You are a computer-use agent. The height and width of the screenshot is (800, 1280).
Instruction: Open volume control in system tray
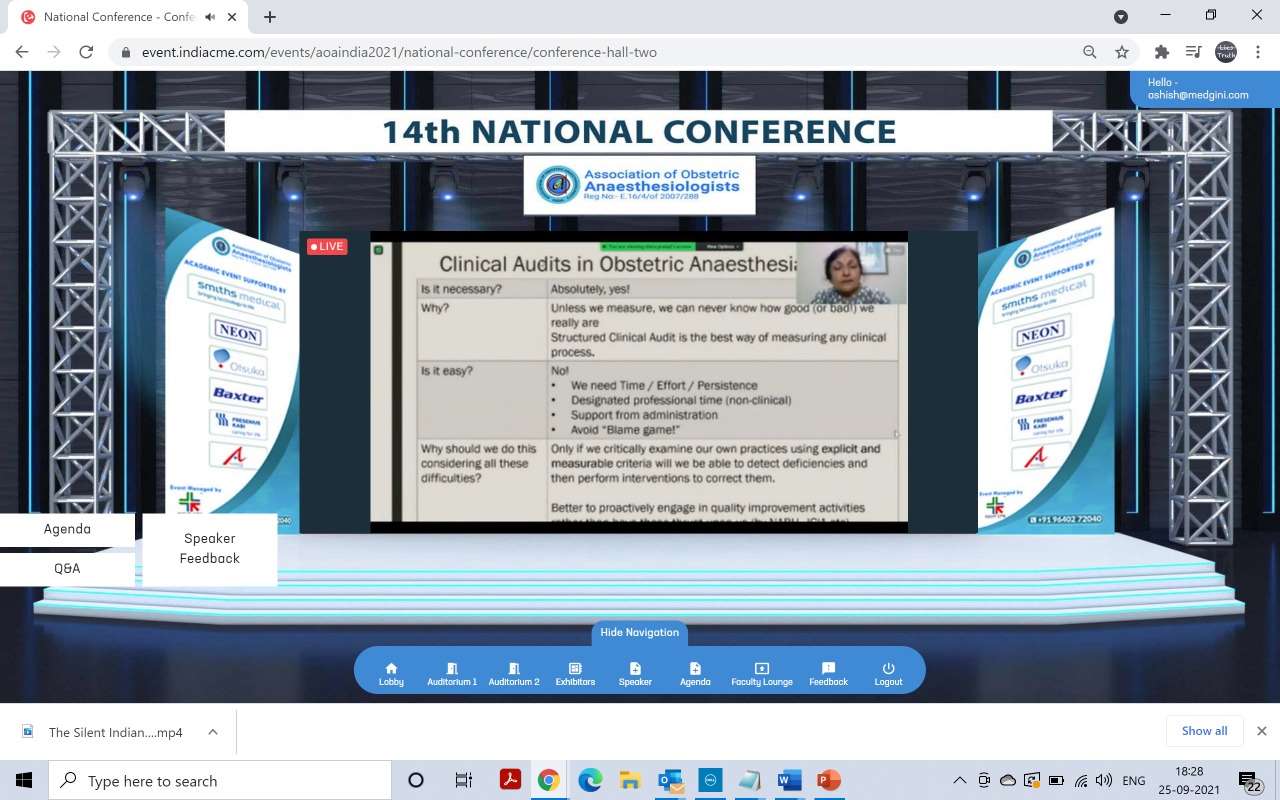point(1103,780)
